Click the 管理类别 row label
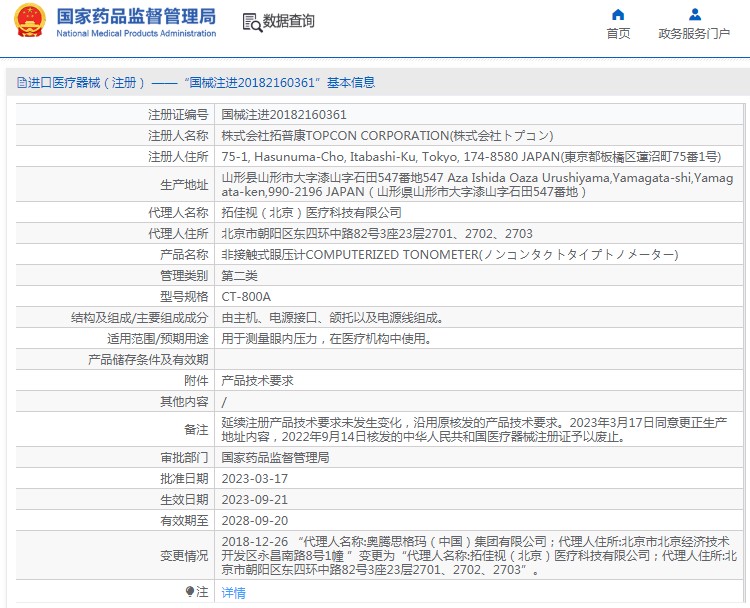Viewport: 750px width, 608px height. [184, 275]
